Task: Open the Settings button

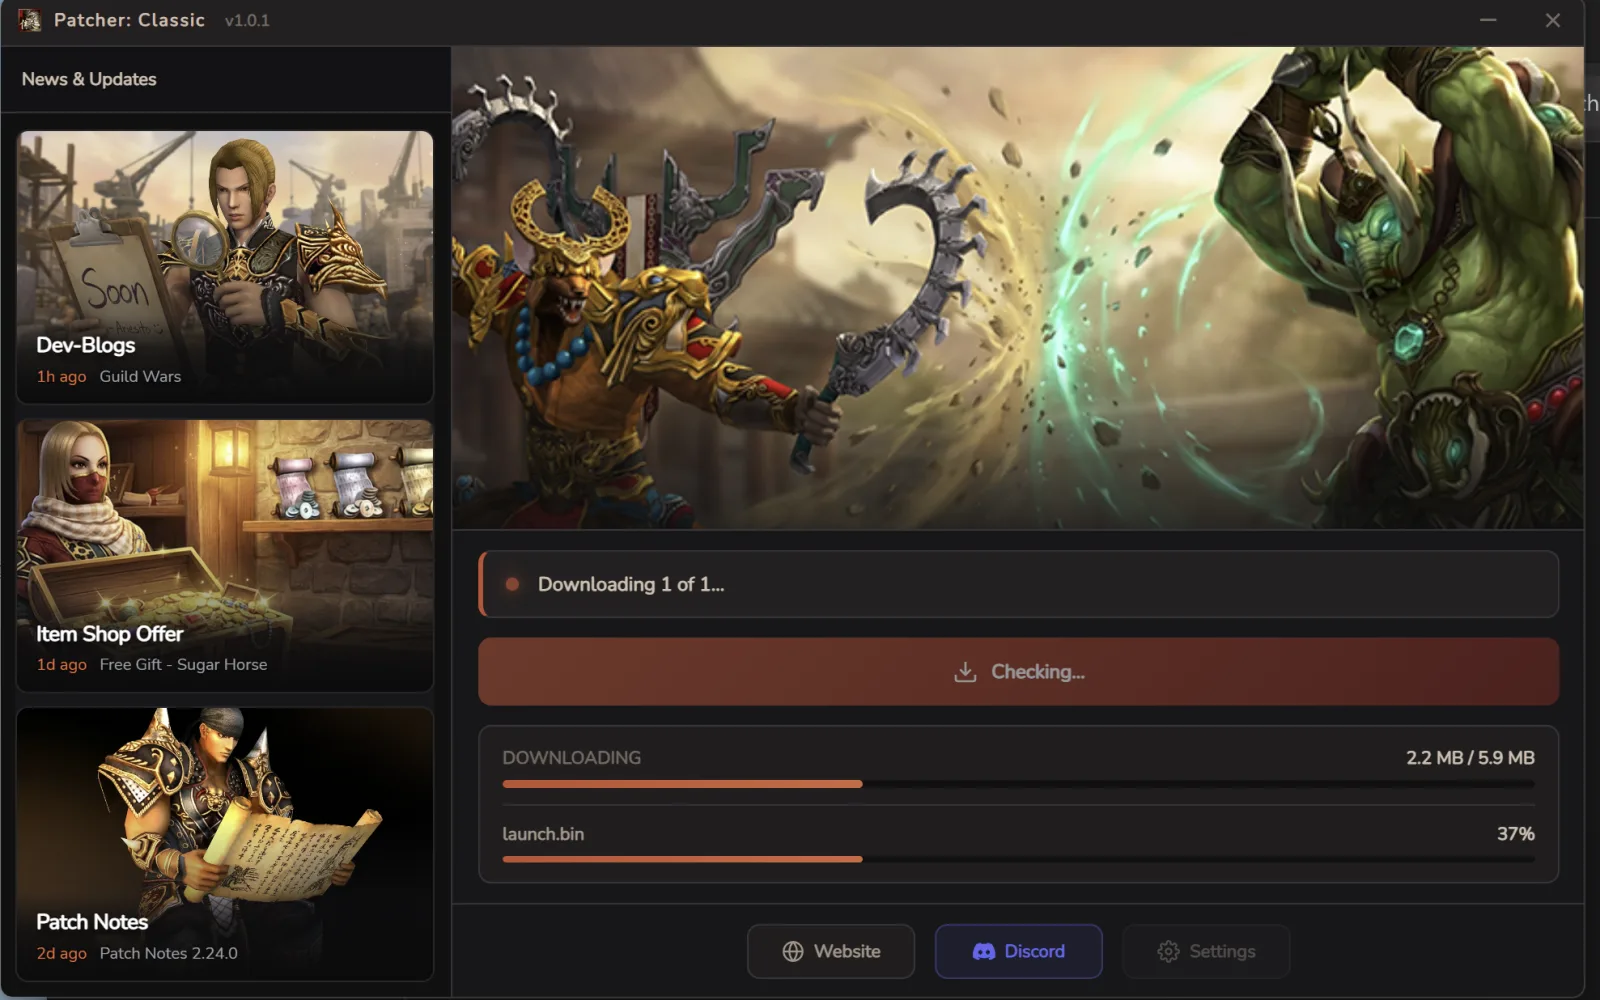Action: (x=1206, y=951)
